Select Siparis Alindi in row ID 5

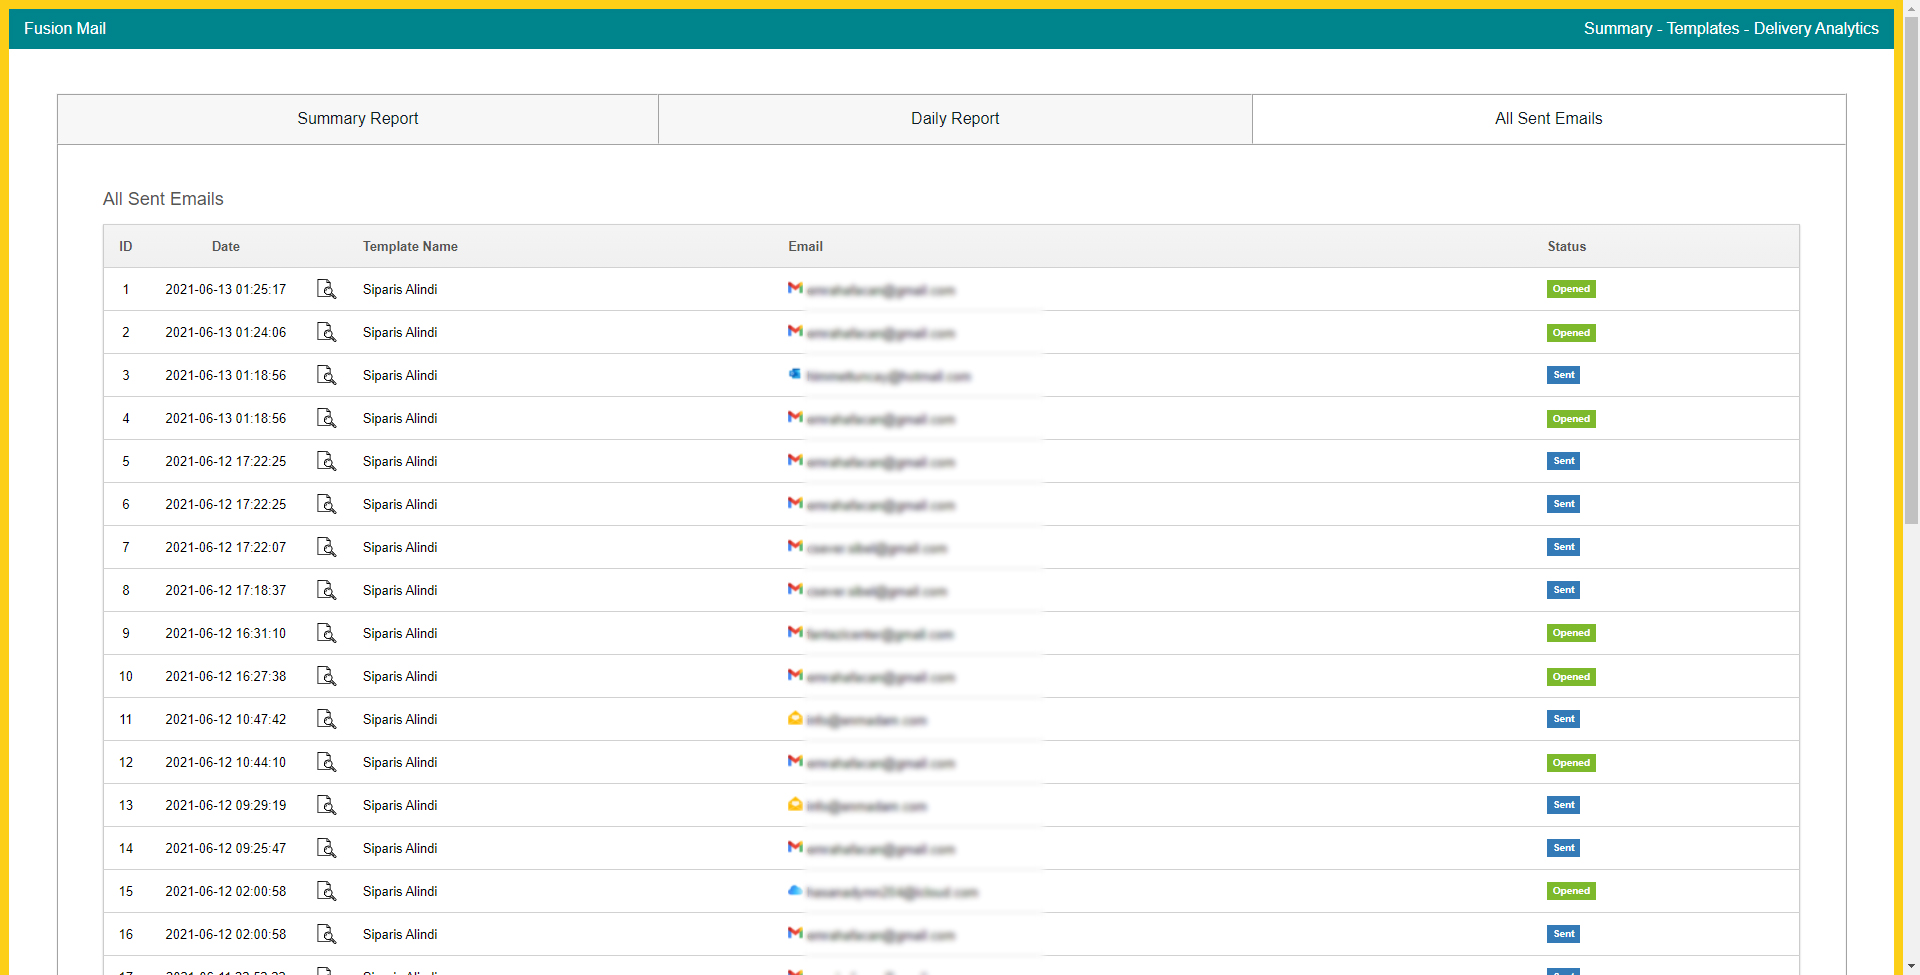tap(400, 461)
